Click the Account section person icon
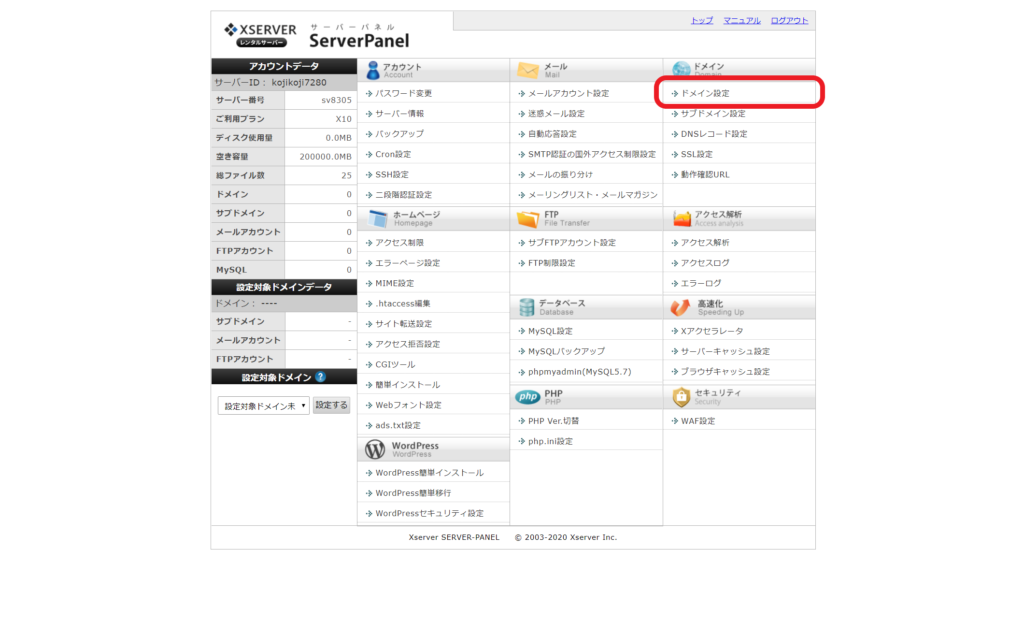The height and width of the screenshot is (622, 1024). [x=373, y=70]
